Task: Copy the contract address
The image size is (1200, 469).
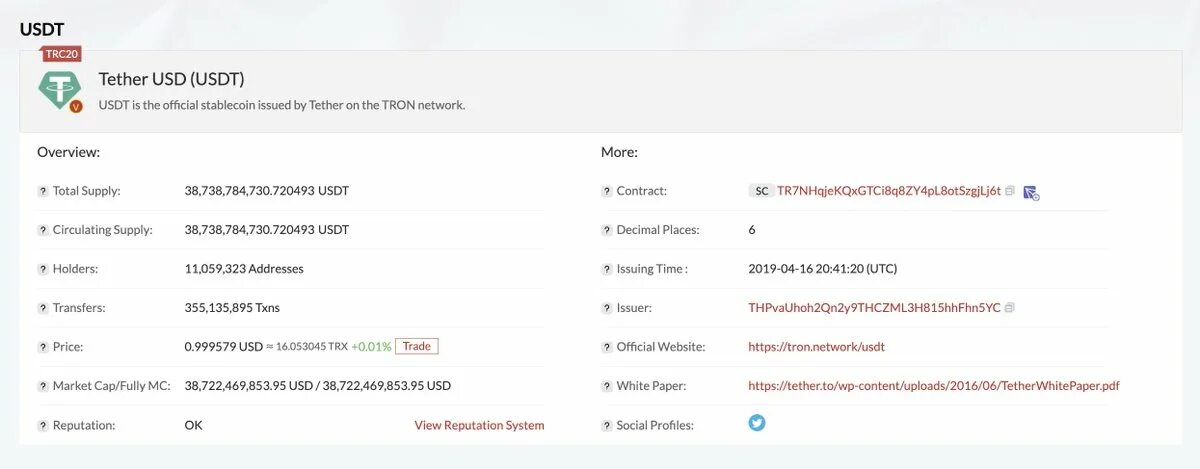Action: click(1010, 191)
